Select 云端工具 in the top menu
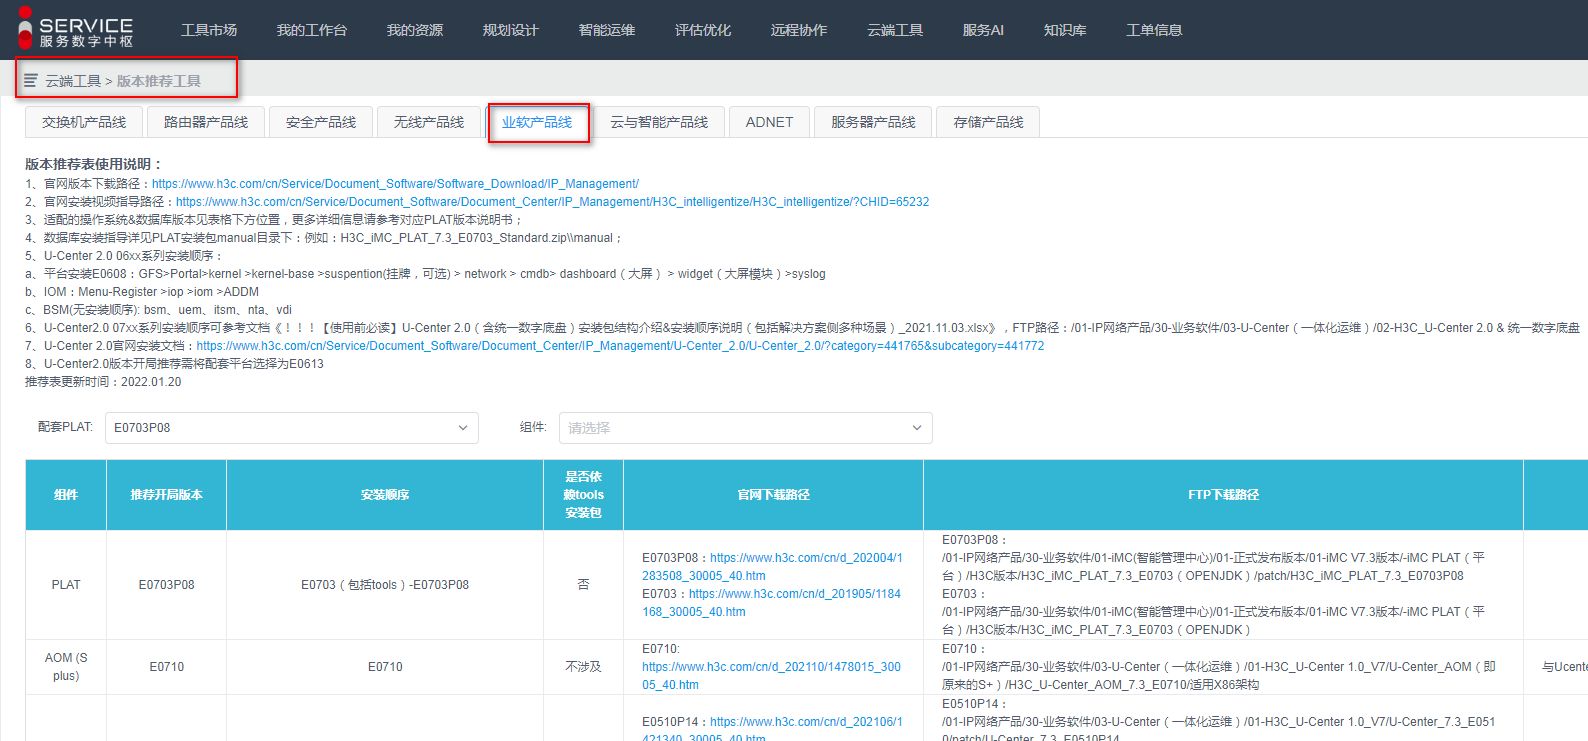1588x741 pixels. [x=895, y=30]
